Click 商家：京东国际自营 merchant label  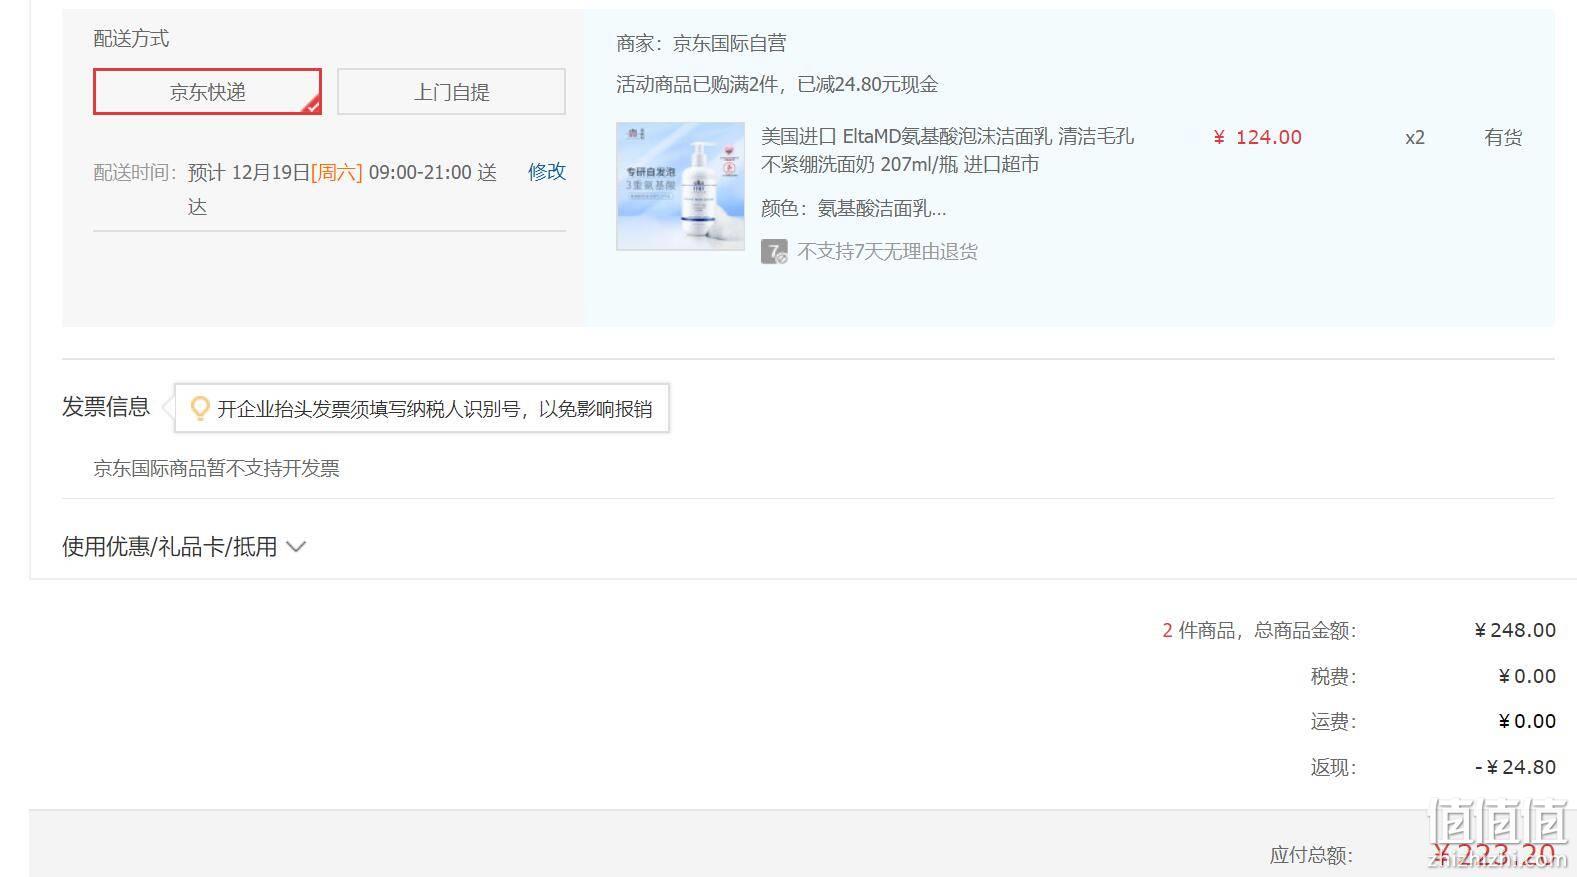pyautogui.click(x=701, y=43)
